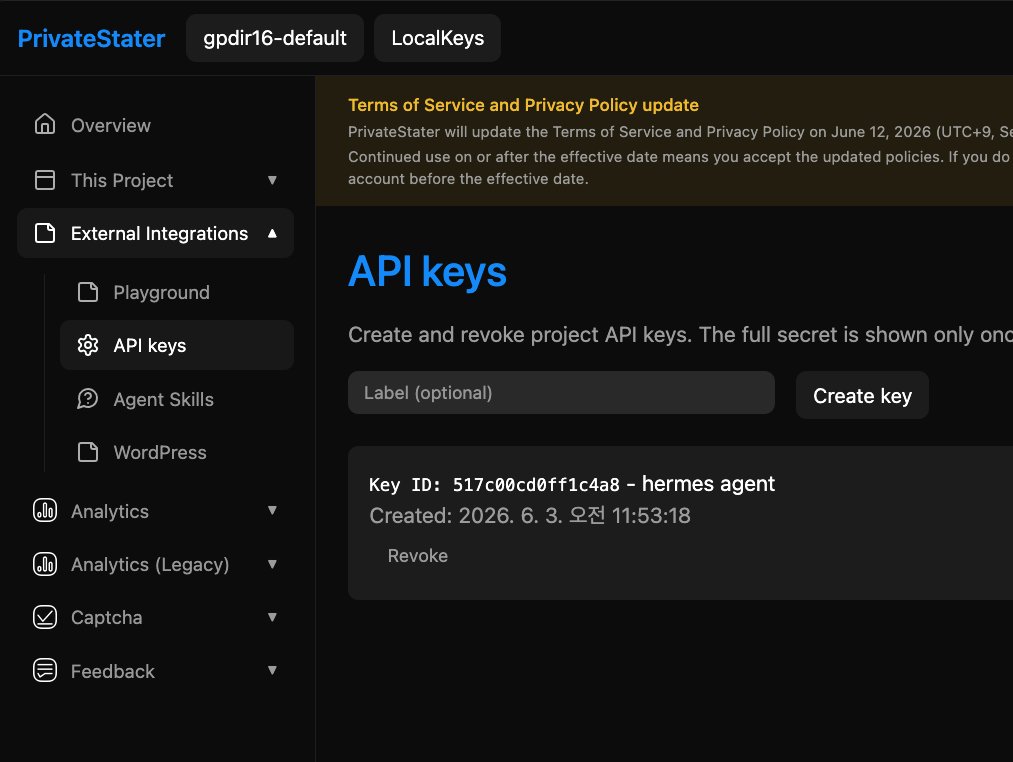Open the gpdir16-default workspace selector
Image resolution: width=1013 pixels, height=762 pixels.
tap(275, 38)
